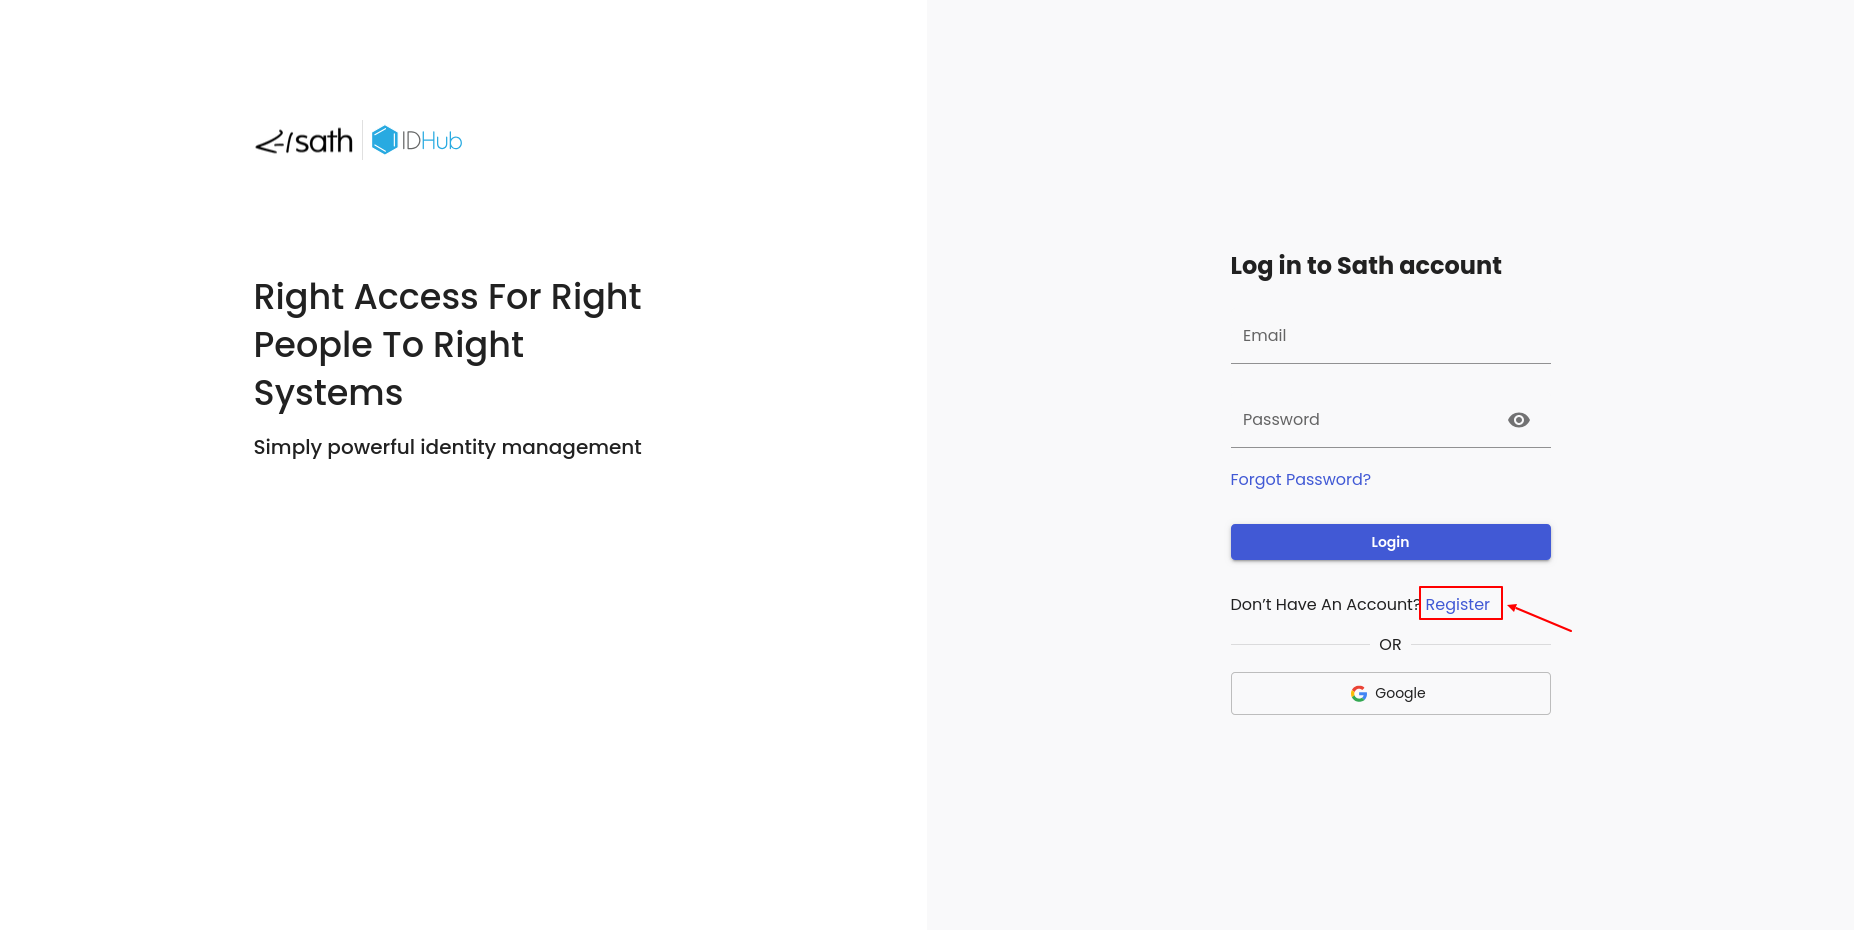Viewport: 1854px width, 930px height.
Task: Click the blue IDHub cube icon
Action: pos(384,140)
